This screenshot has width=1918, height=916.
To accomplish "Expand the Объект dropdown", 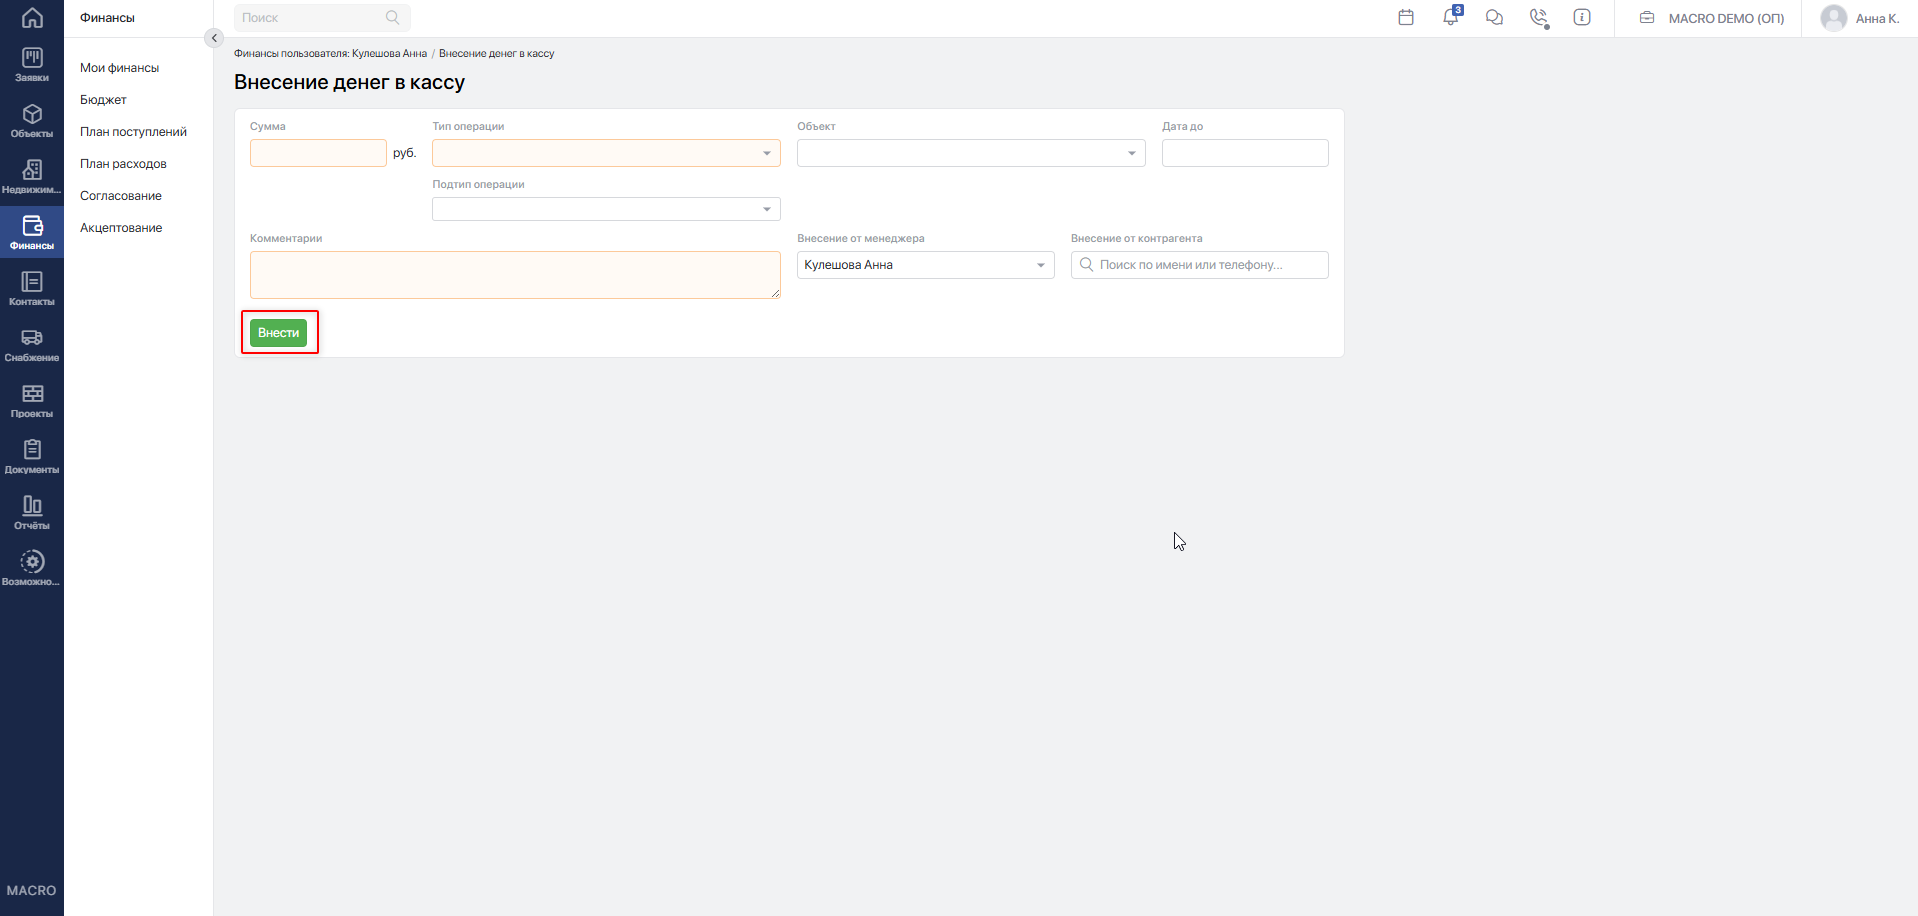I will tap(971, 153).
